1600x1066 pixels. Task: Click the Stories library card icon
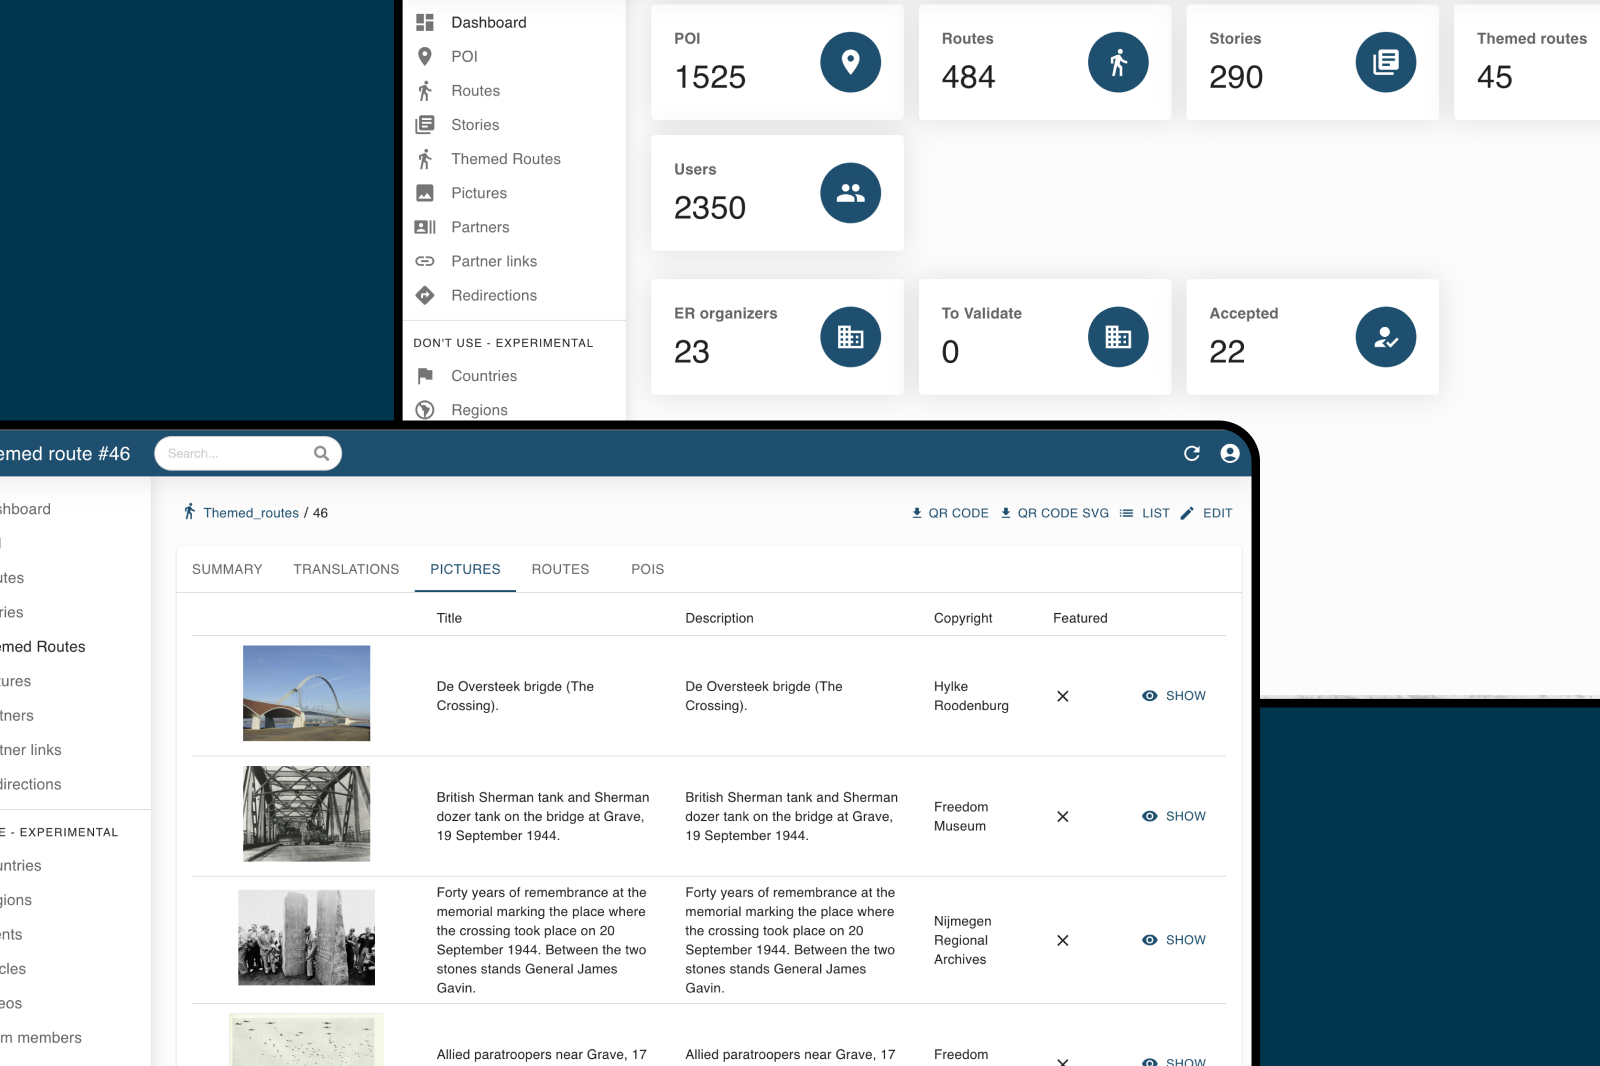[1385, 62]
